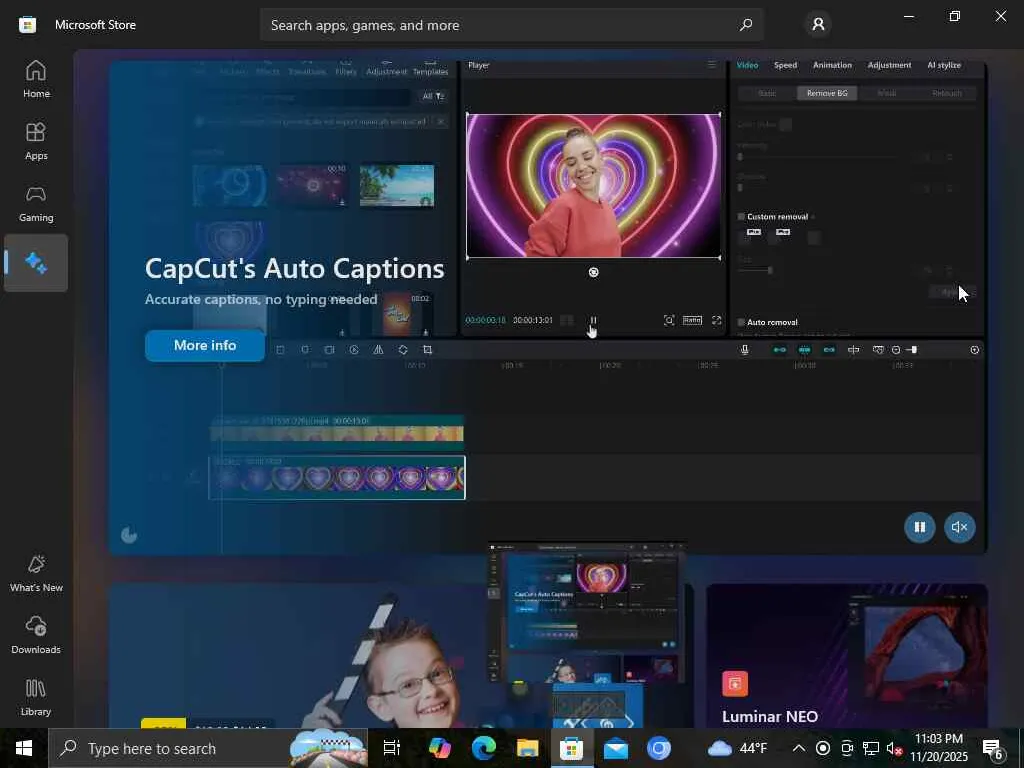Pause the CapCut banner video
Screen dimensions: 1024x768
pos(920,527)
